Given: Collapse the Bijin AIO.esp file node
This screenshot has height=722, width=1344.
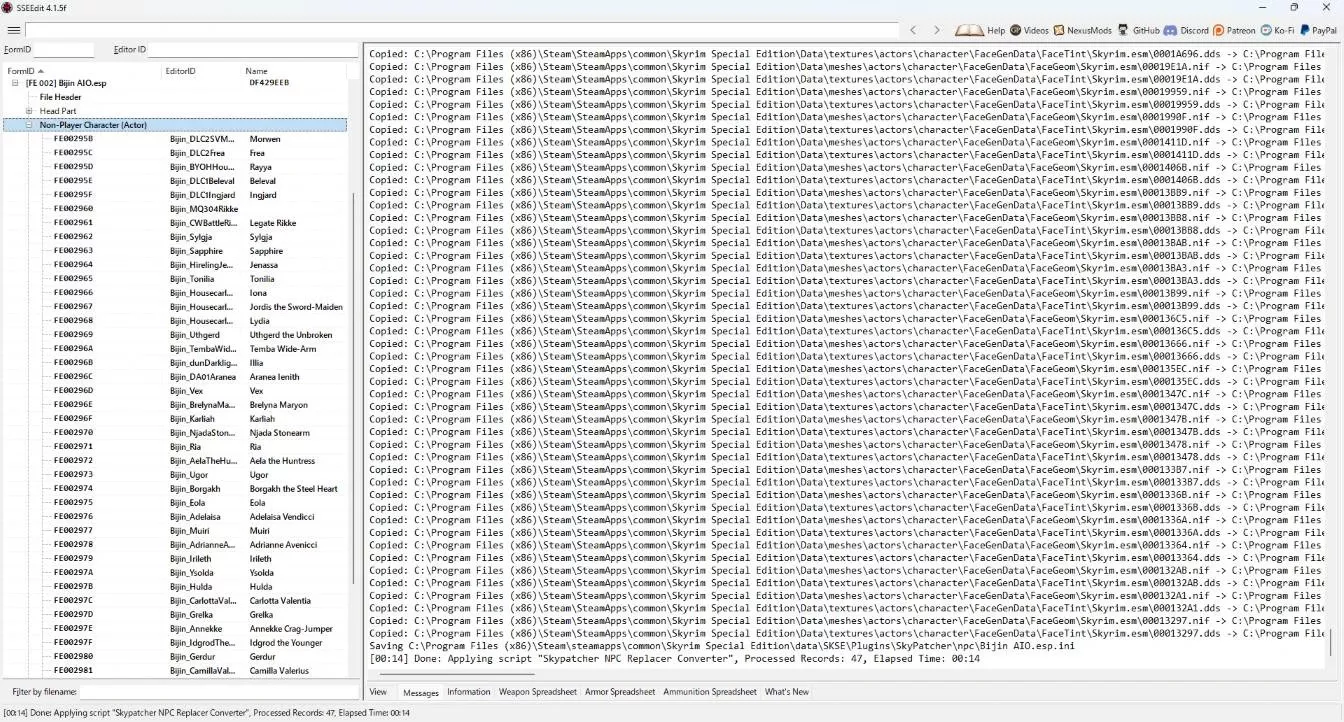Looking at the screenshot, I should click(15, 83).
